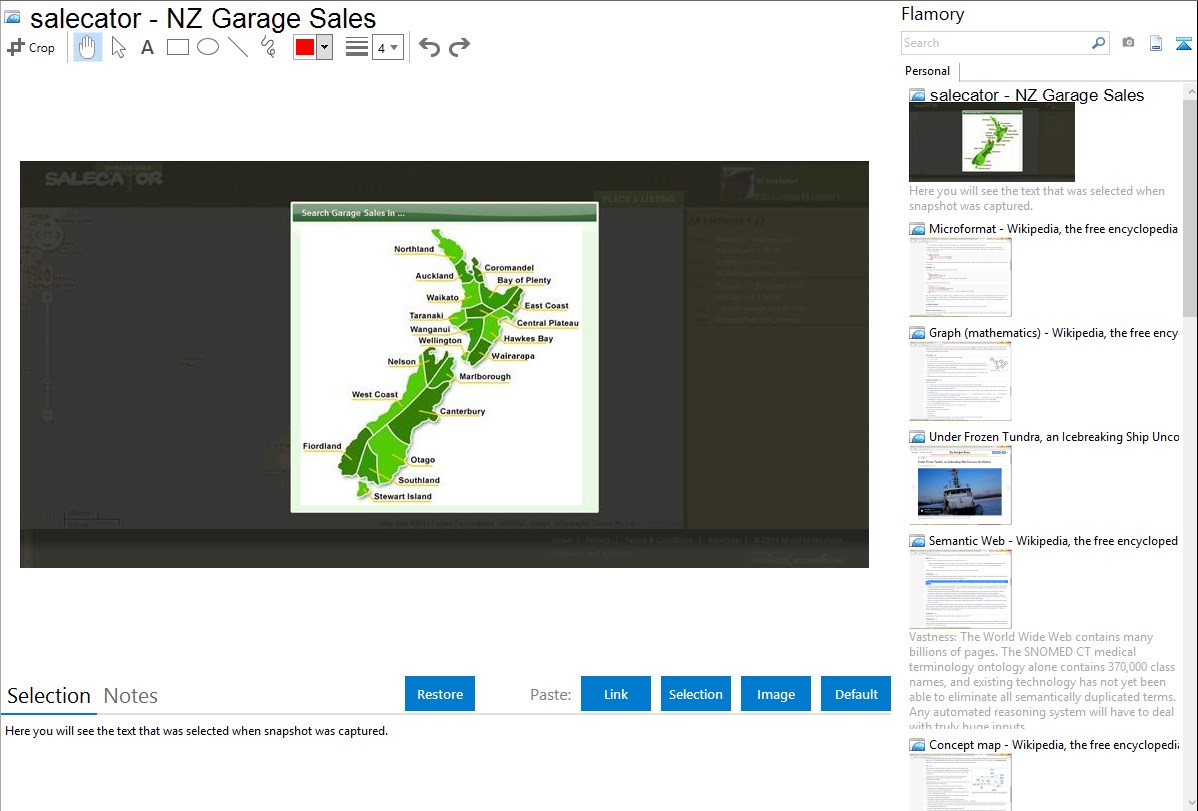Click the West Coast map label
This screenshot has height=811, width=1198.
[x=374, y=395]
